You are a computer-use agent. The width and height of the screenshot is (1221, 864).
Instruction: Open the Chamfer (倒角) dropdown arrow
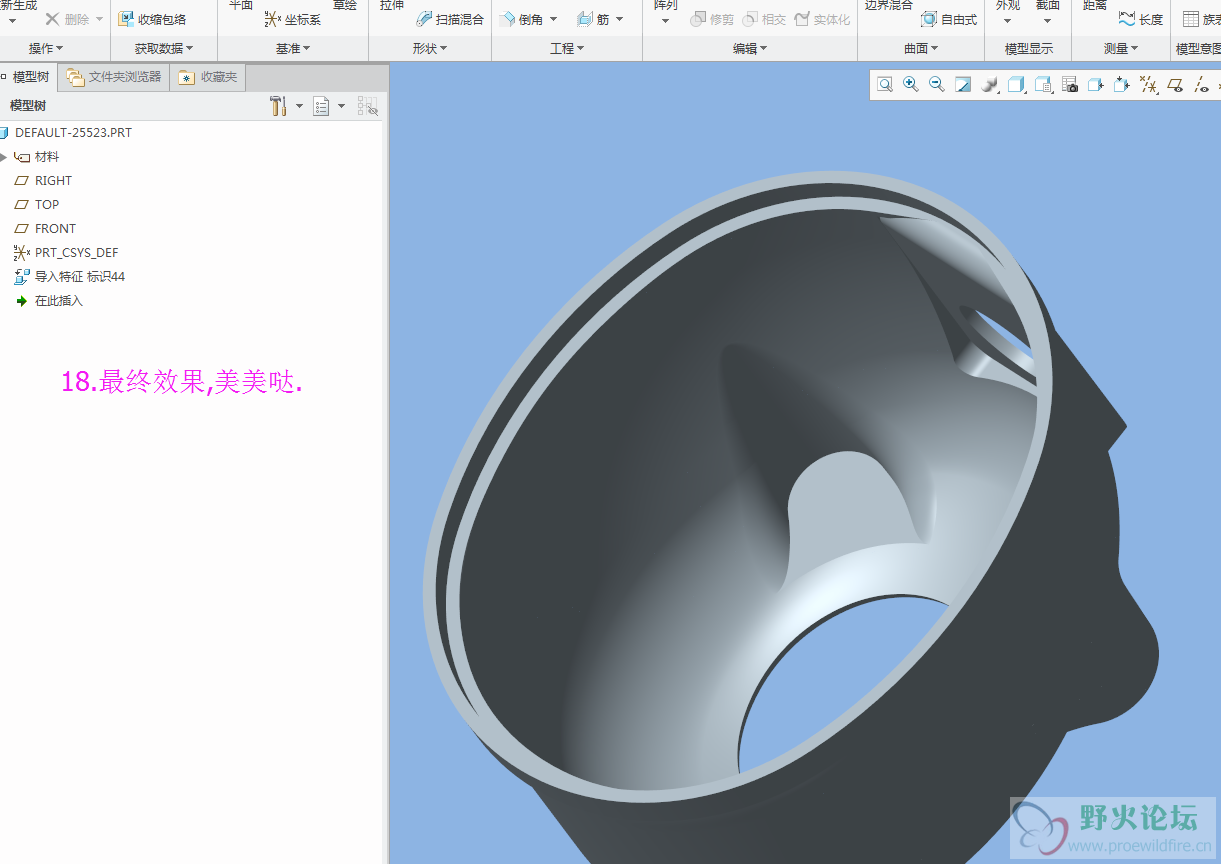click(x=552, y=19)
